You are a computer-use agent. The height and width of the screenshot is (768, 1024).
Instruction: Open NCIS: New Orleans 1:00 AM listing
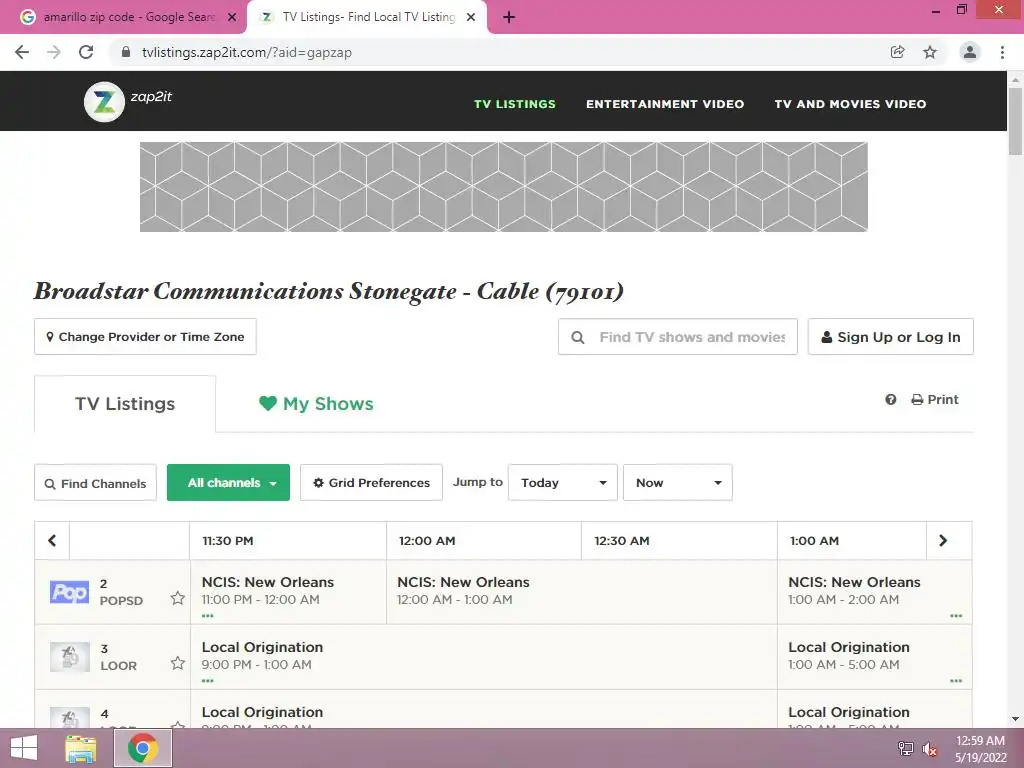(x=874, y=592)
